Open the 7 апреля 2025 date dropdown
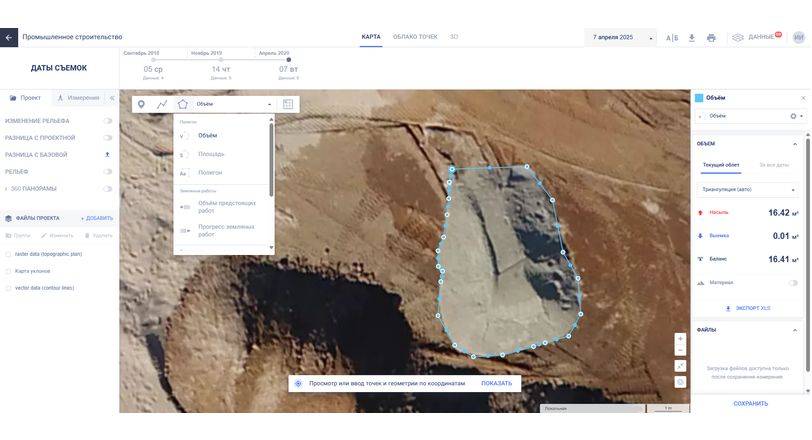The height and width of the screenshot is (440, 812). [x=621, y=37]
